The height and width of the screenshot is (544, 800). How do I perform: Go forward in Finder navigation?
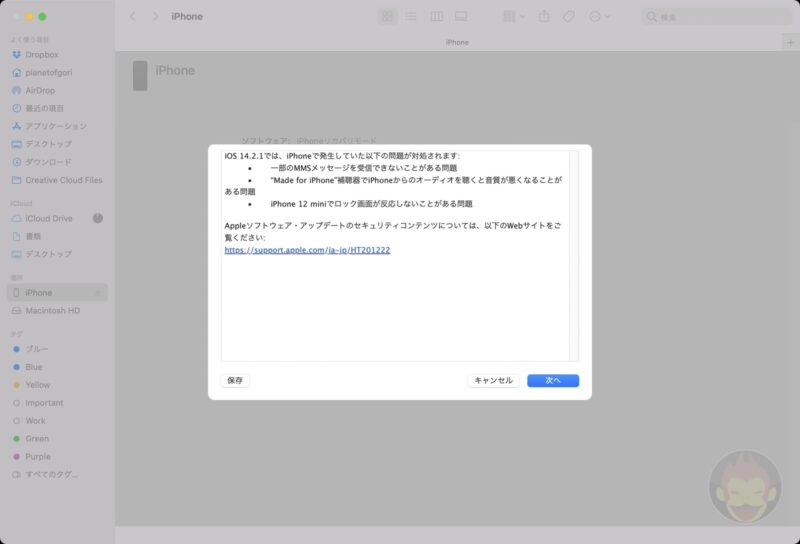click(x=156, y=17)
